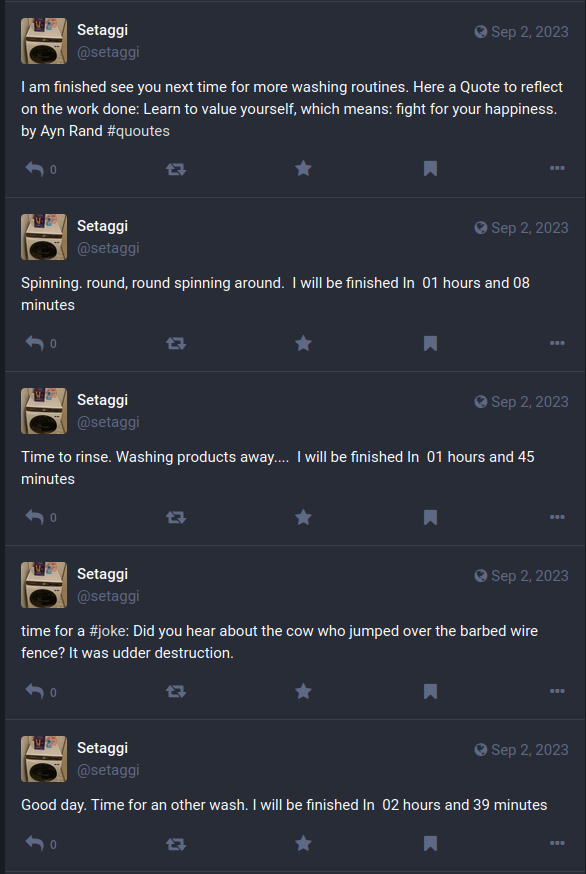Viewport: 586px width, 874px height.
Task: Boost the Good day wash post
Action: pyautogui.click(x=176, y=843)
